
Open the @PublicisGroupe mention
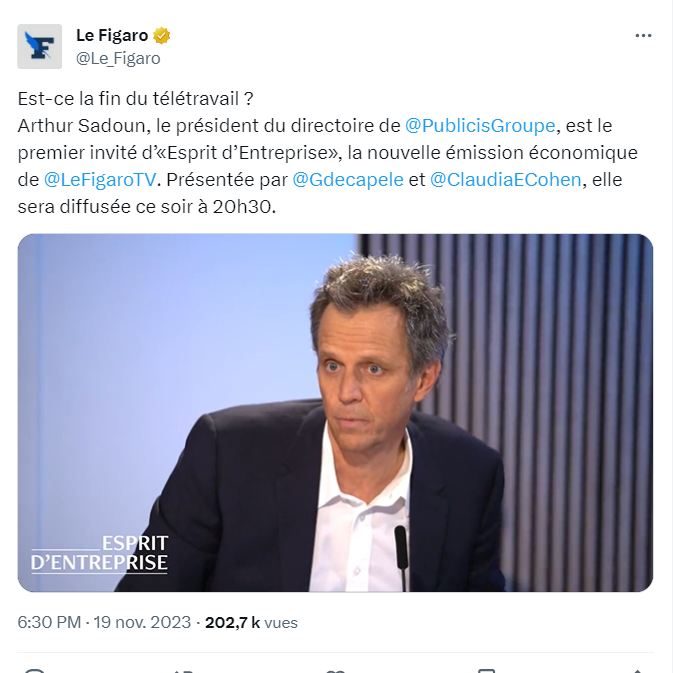click(x=480, y=126)
